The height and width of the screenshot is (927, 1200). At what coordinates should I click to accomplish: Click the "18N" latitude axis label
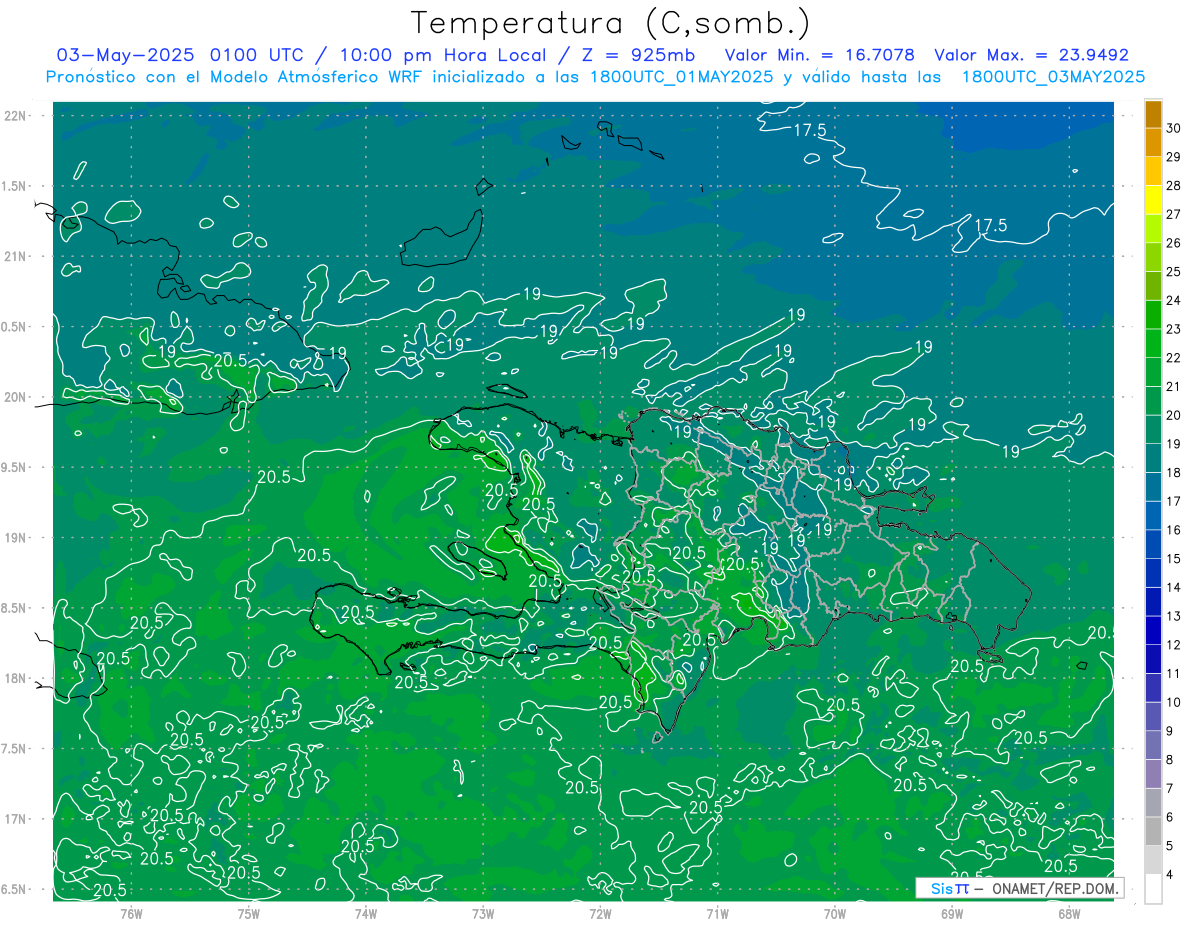pos(15,678)
